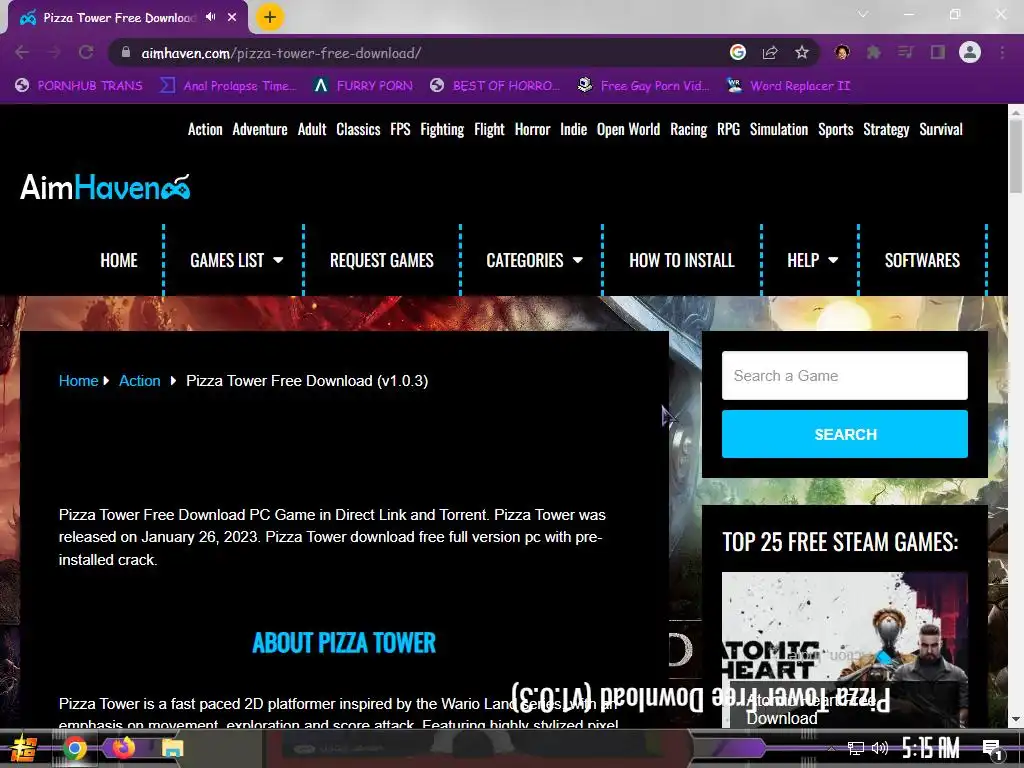Click the volume tray icon
The width and height of the screenshot is (1024, 768).
pos(880,748)
